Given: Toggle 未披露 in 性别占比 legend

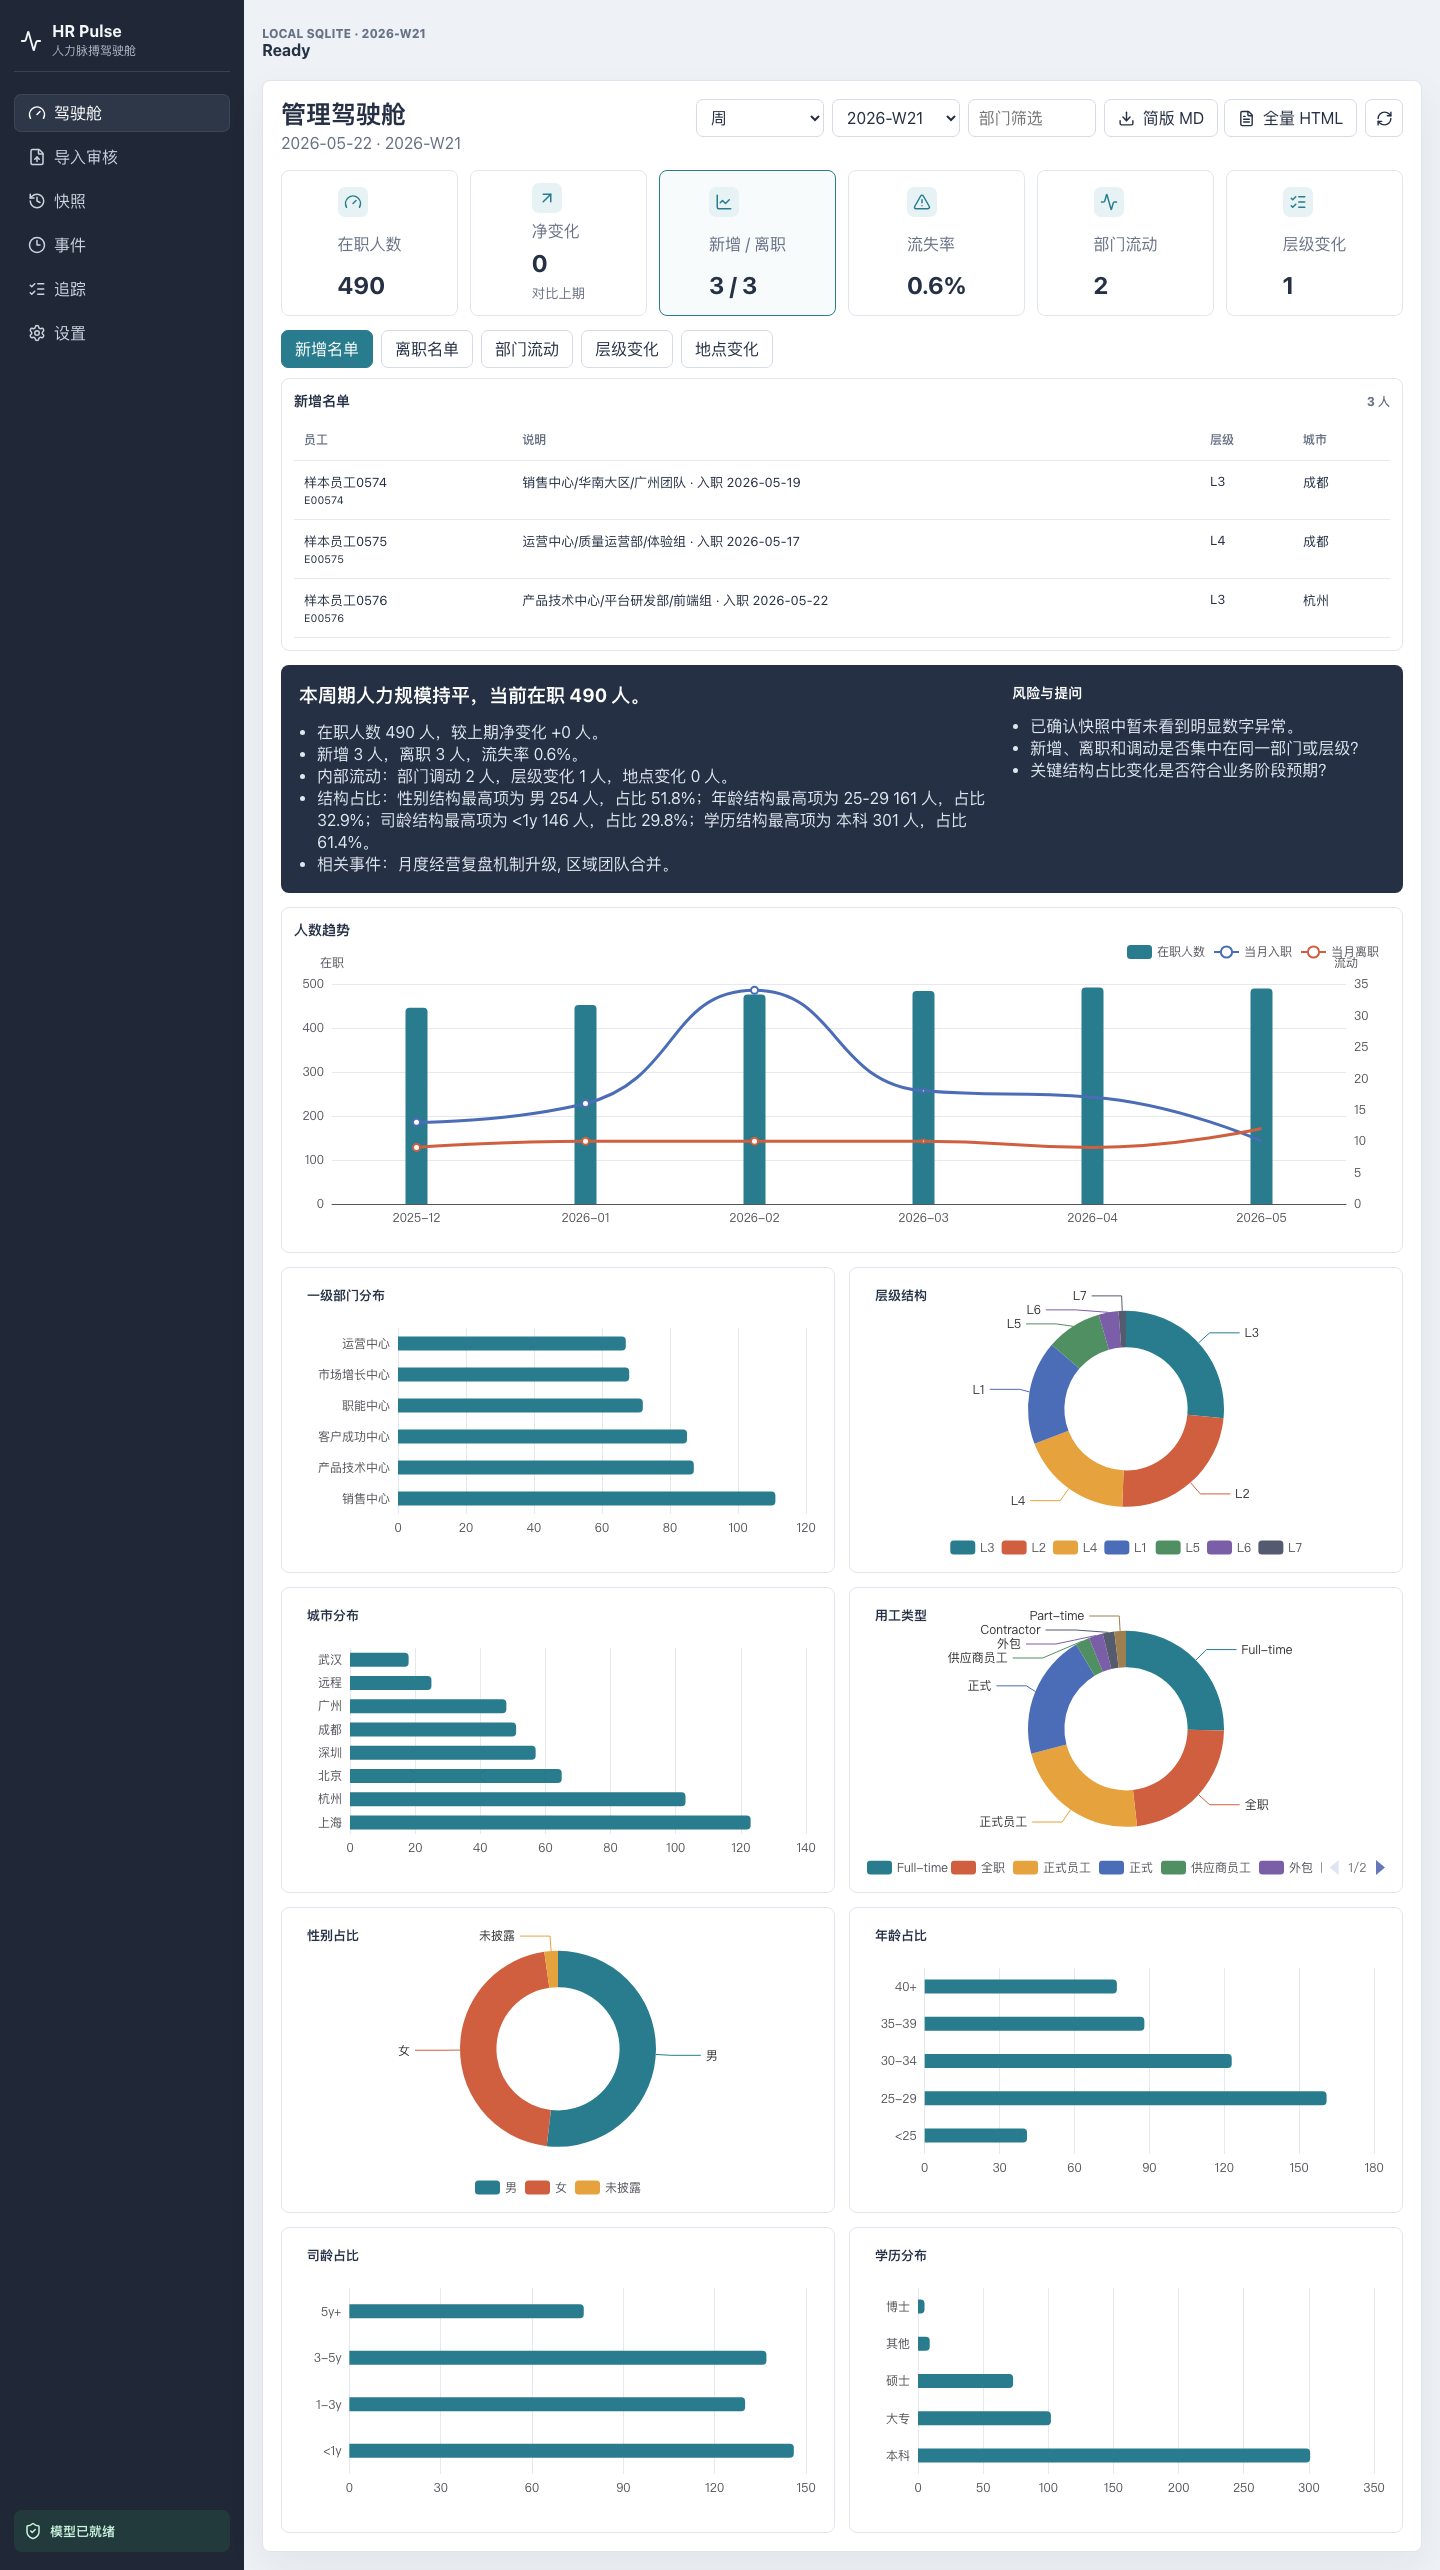Looking at the screenshot, I should (609, 2187).
